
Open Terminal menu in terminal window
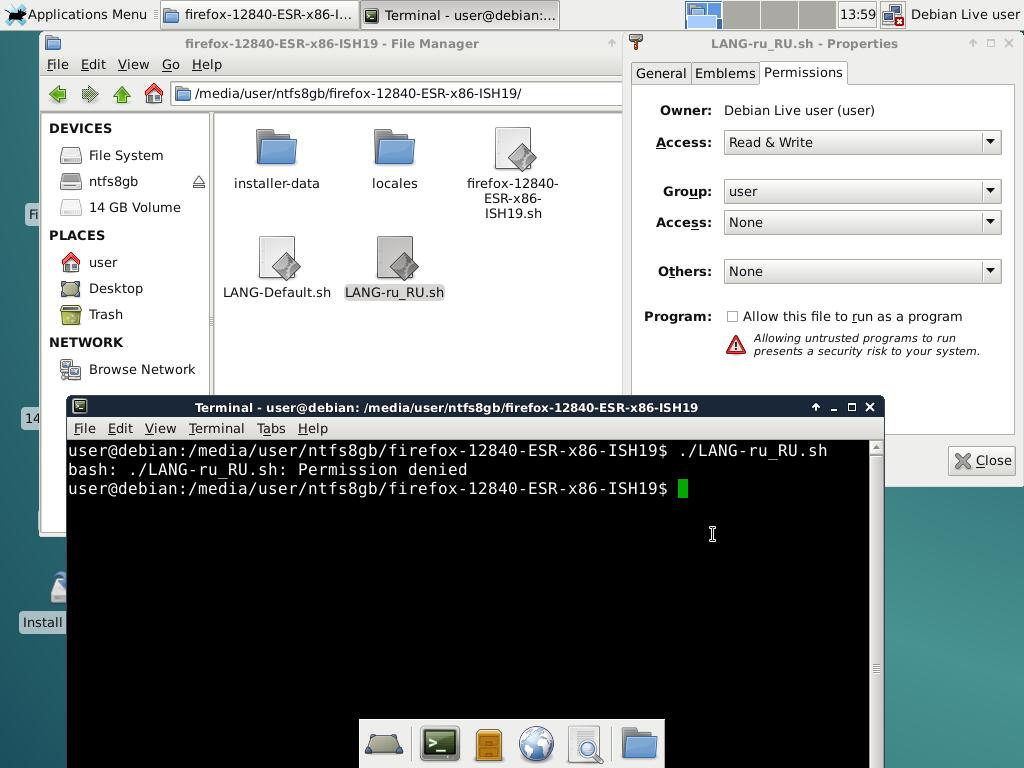[x=216, y=428]
